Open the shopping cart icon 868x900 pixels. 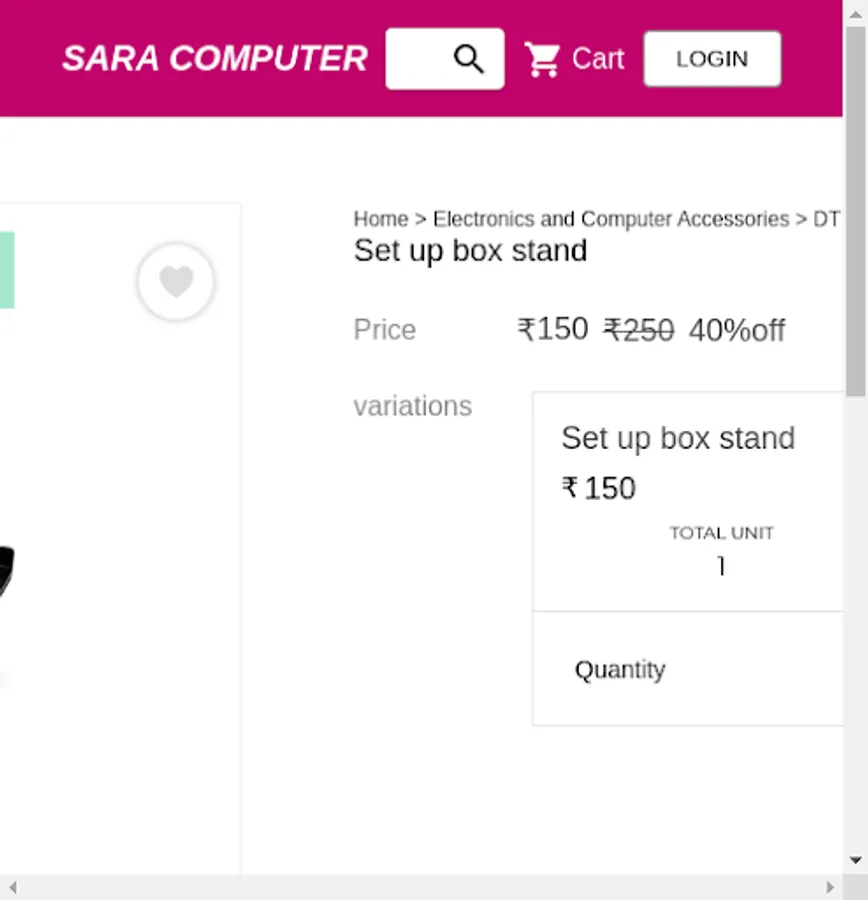[x=543, y=60]
